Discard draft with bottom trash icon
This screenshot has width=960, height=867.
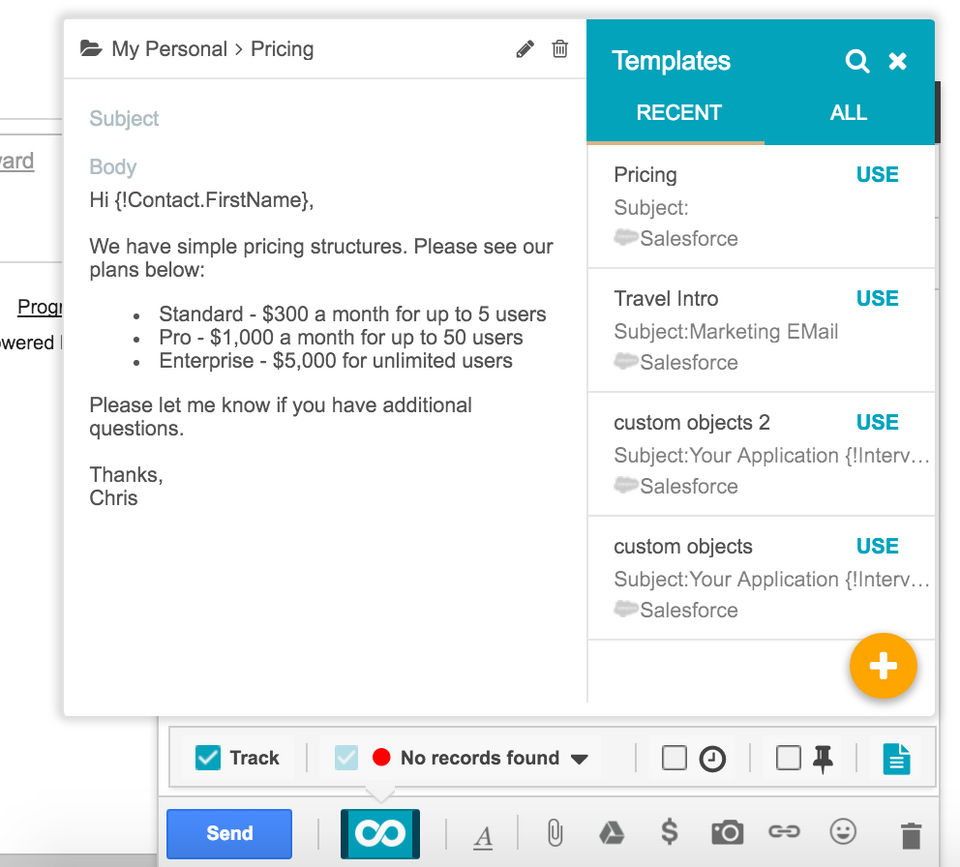tap(910, 834)
